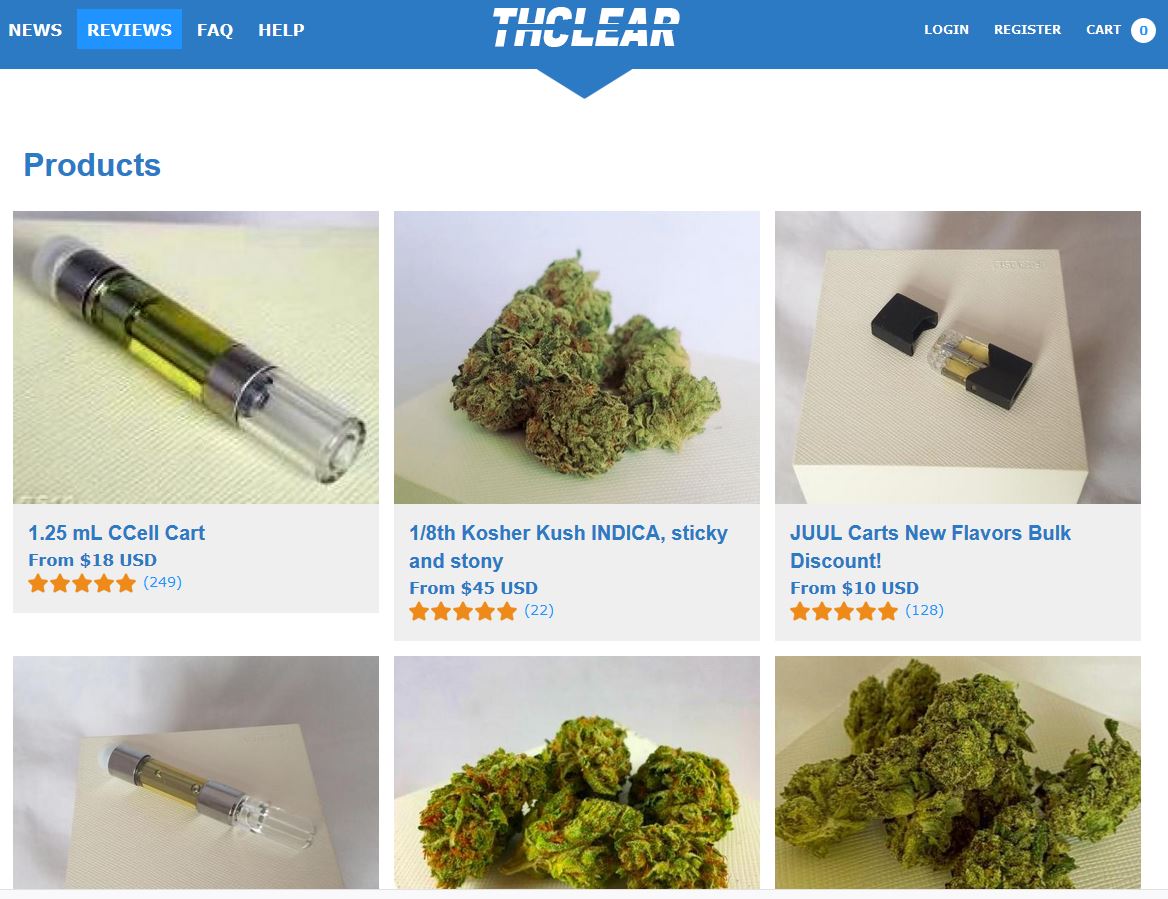Click the LOGIN link
This screenshot has height=899, width=1168.
click(946, 30)
